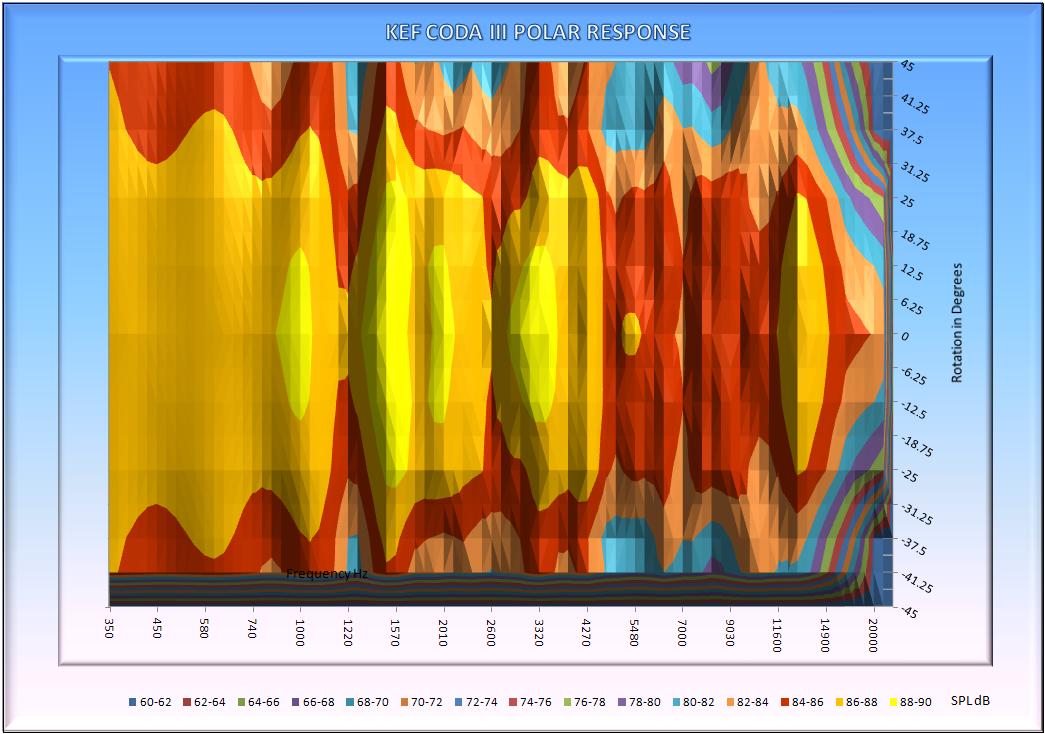Click the 11600 frequency axis label
Screen dimensions: 1045x734
778,634
